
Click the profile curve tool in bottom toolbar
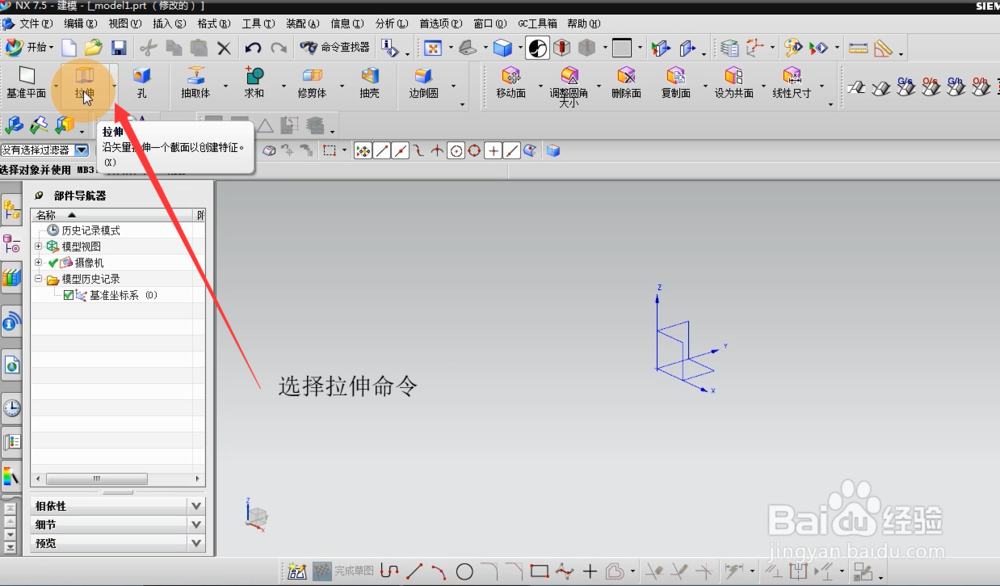(389, 571)
